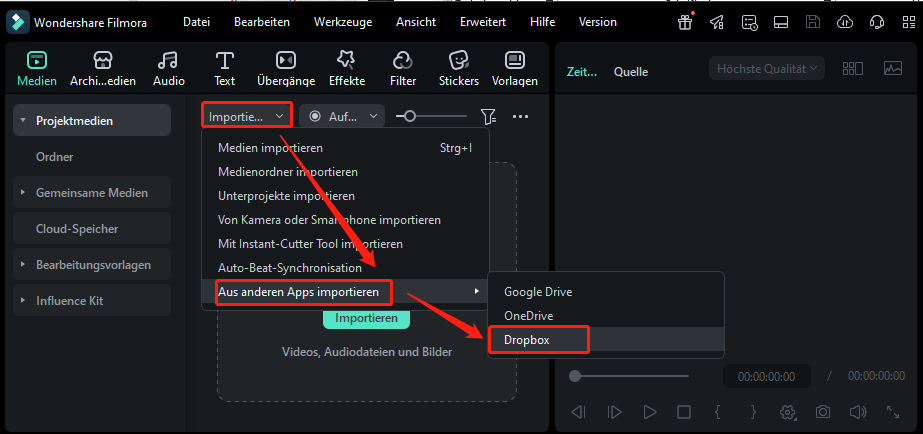This screenshot has height=434, width=923.
Task: Open the Effekte tab
Action: 347,68
